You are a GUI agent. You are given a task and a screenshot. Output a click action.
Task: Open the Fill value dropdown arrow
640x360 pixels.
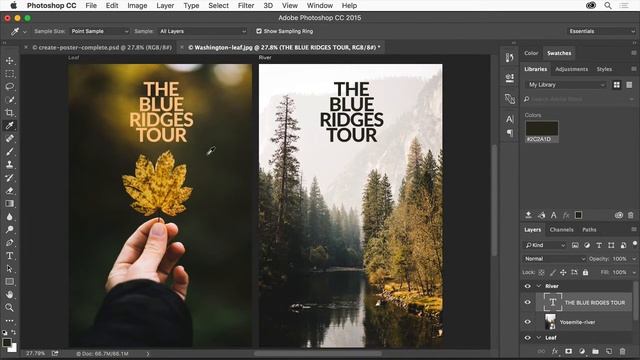point(634,272)
